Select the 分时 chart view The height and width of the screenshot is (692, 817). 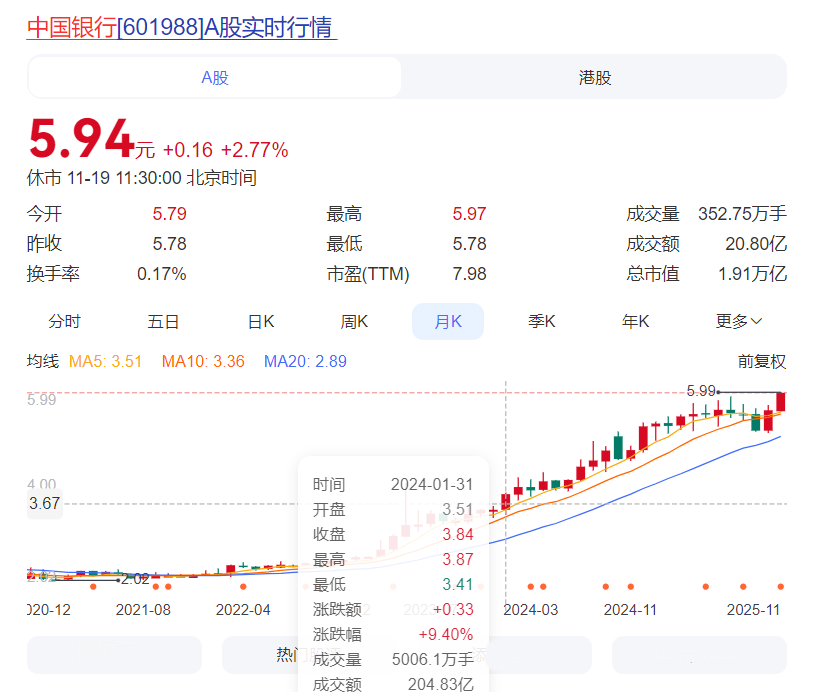pyautogui.click(x=65, y=322)
